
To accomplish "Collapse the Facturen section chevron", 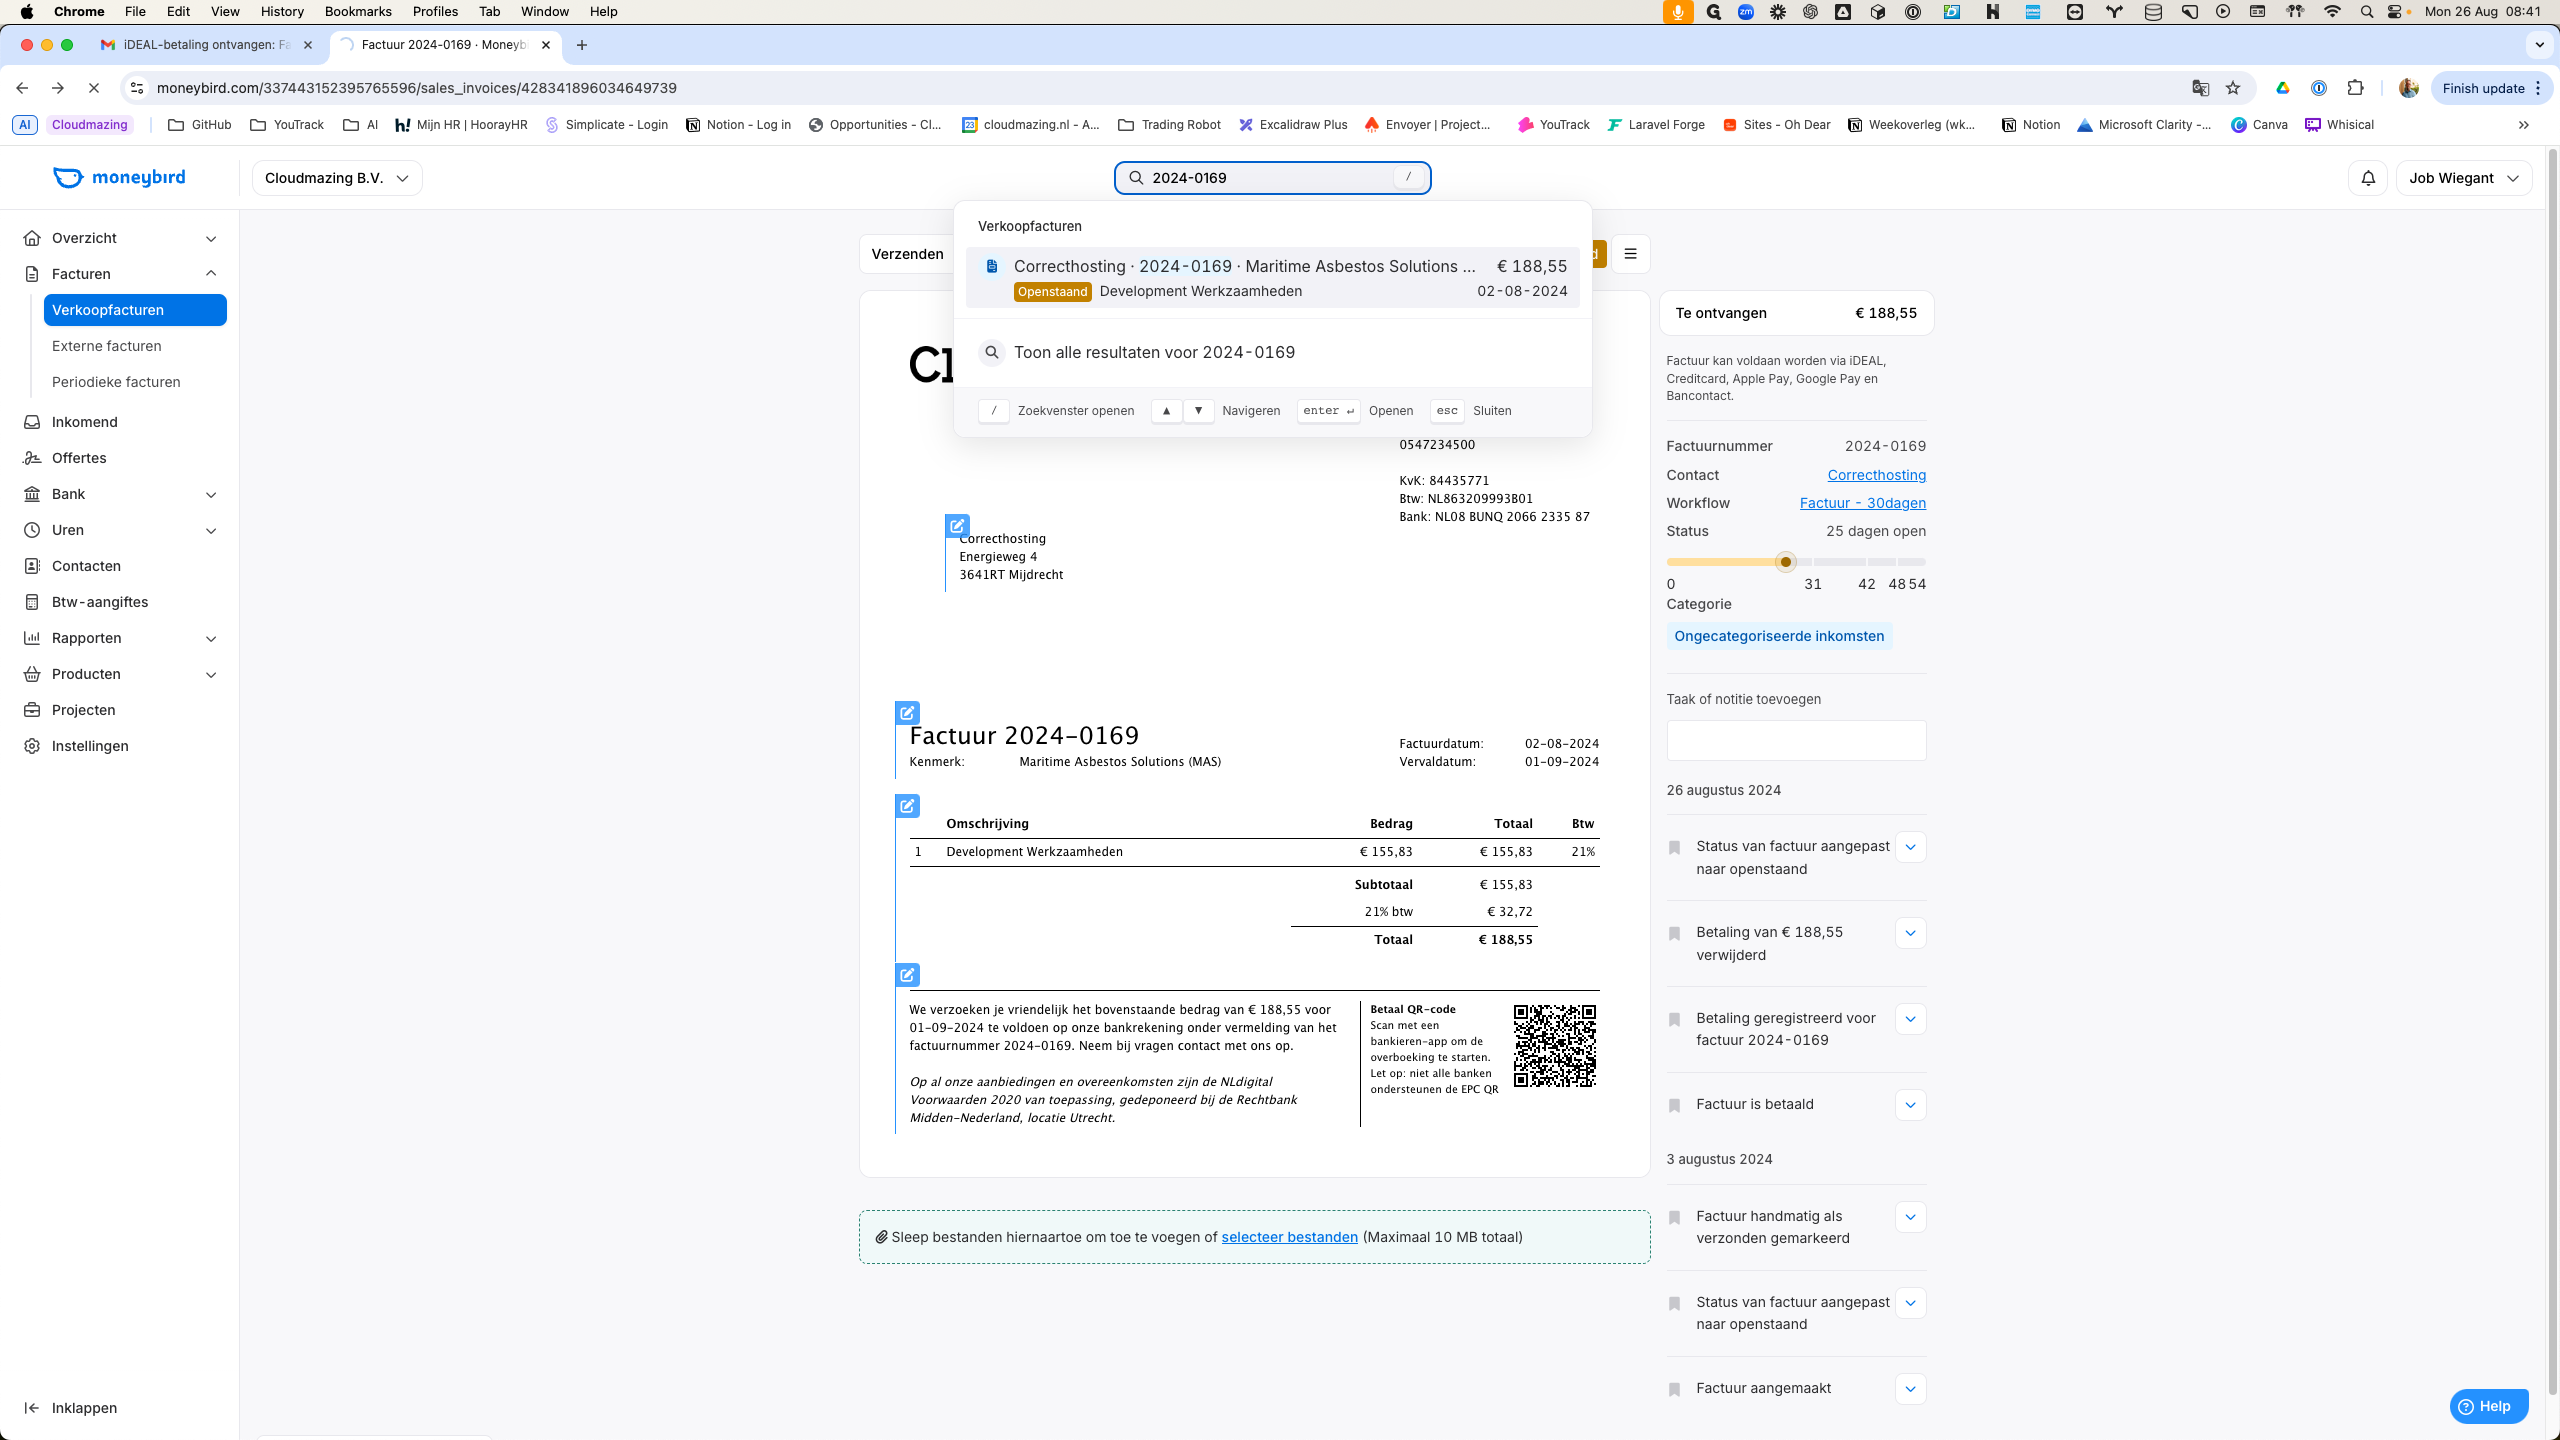I will point(211,274).
